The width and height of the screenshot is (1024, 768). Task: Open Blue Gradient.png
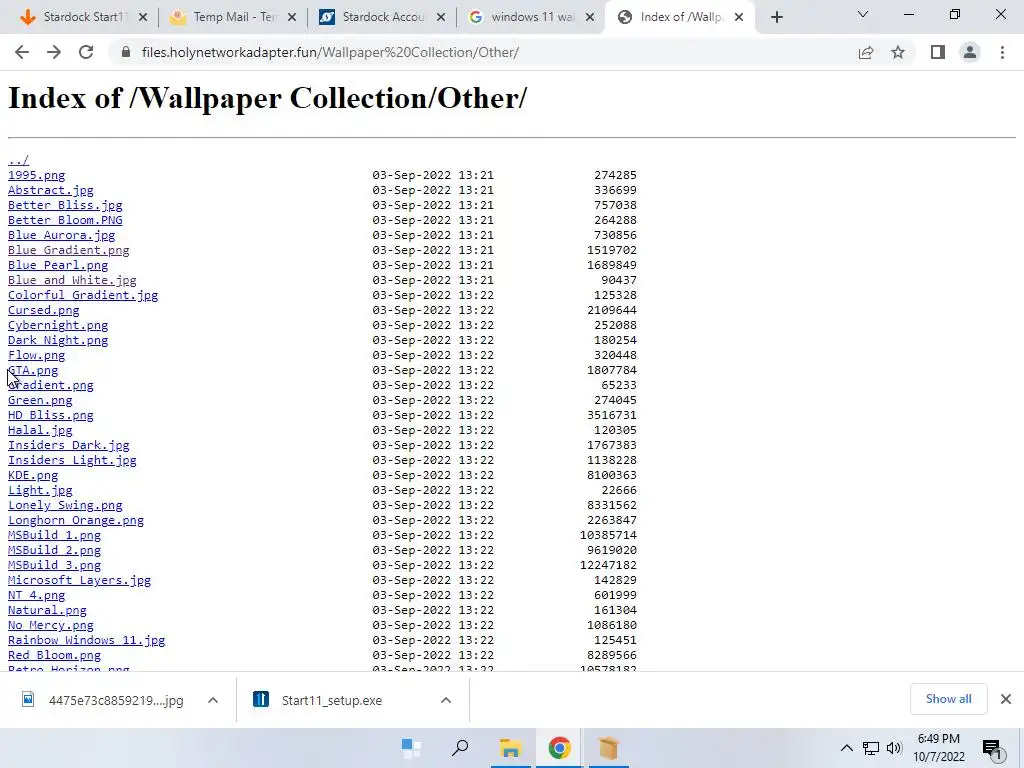tap(69, 250)
